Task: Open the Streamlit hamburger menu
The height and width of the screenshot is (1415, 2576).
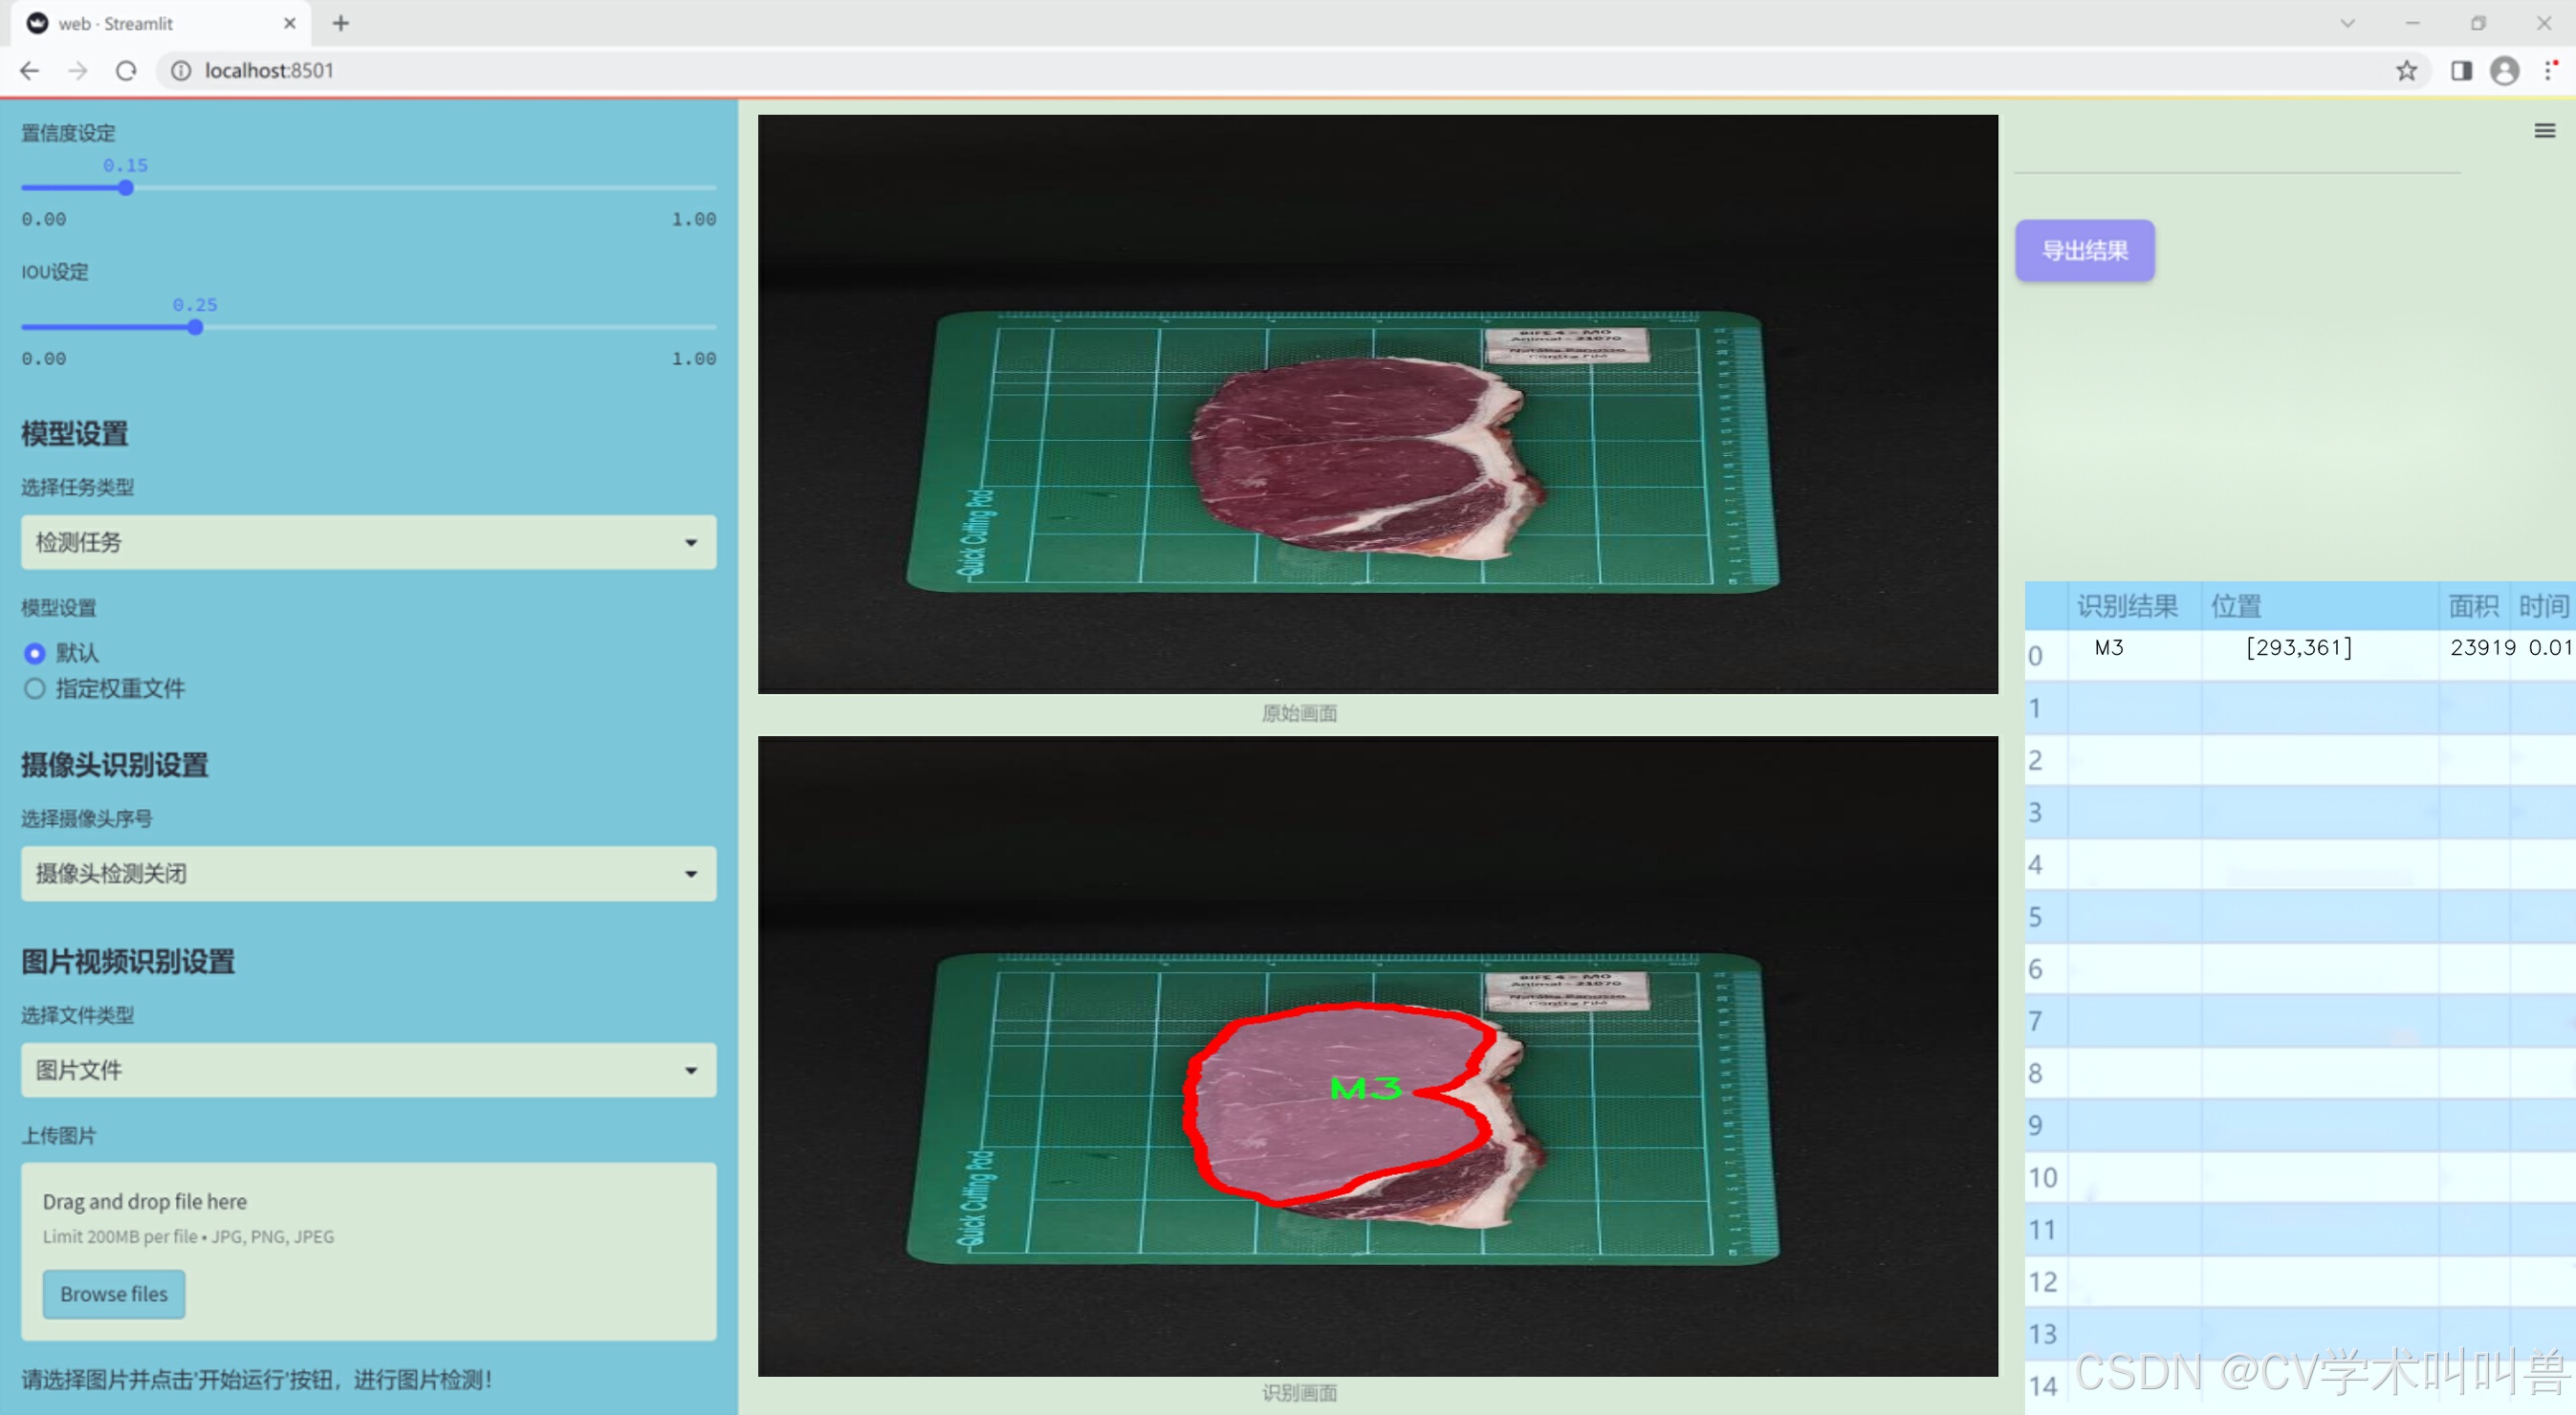Action: pyautogui.click(x=2544, y=131)
